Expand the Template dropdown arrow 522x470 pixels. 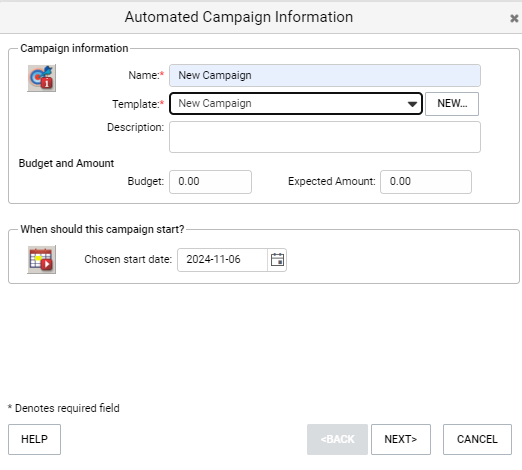[x=412, y=104]
